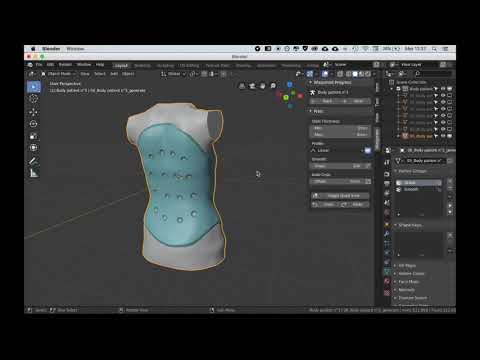Switch to the UV Editing workspace tab
480x360 pixels.
(x=189, y=66)
